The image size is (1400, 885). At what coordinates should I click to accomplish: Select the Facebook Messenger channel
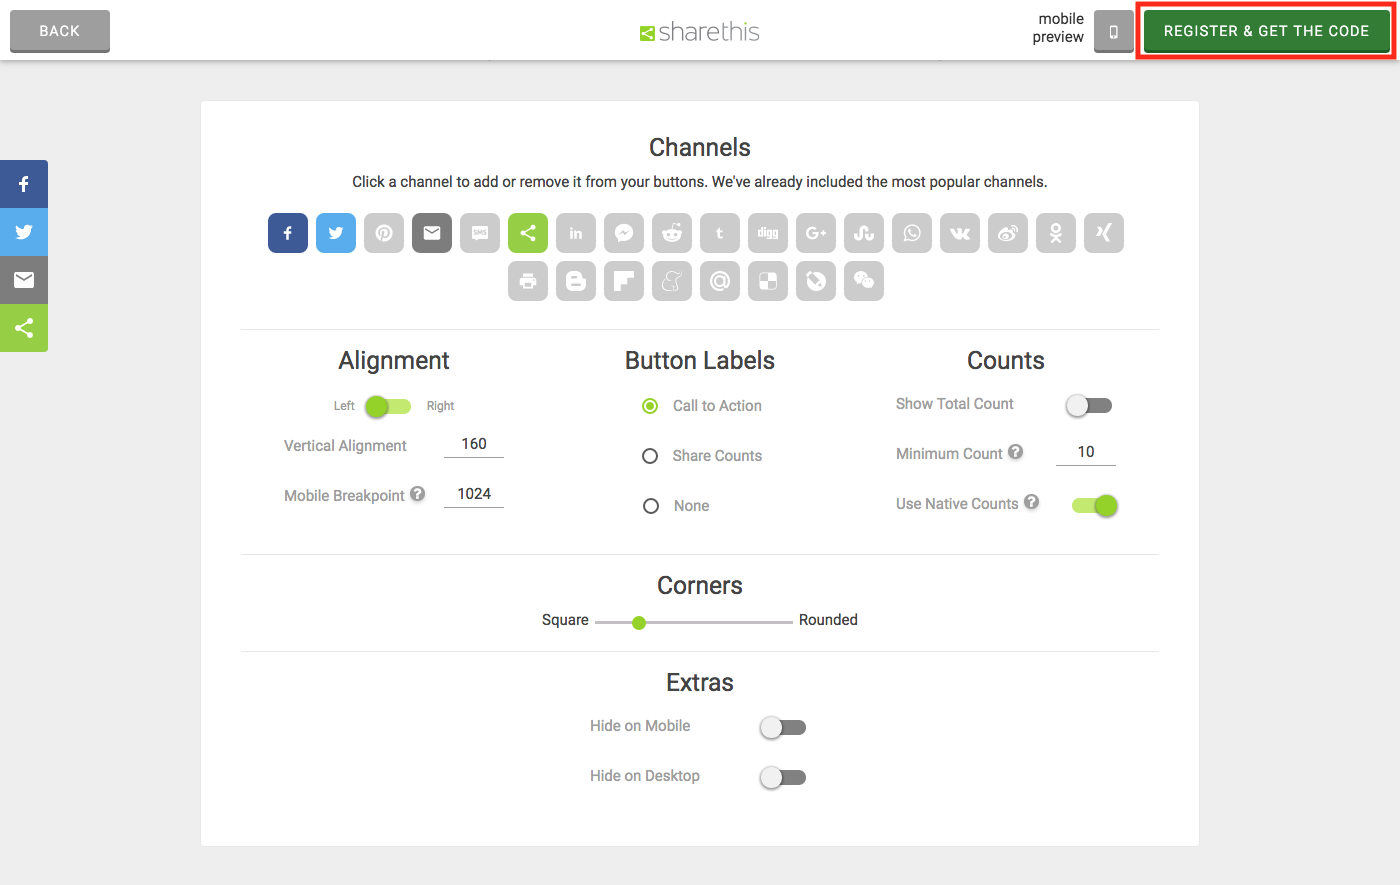[x=624, y=233]
